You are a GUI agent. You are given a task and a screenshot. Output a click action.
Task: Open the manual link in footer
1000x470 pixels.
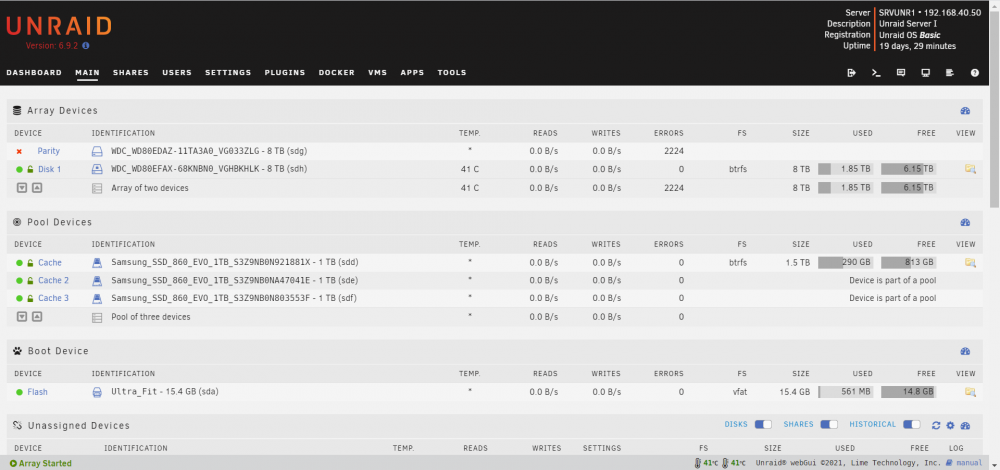point(969,463)
